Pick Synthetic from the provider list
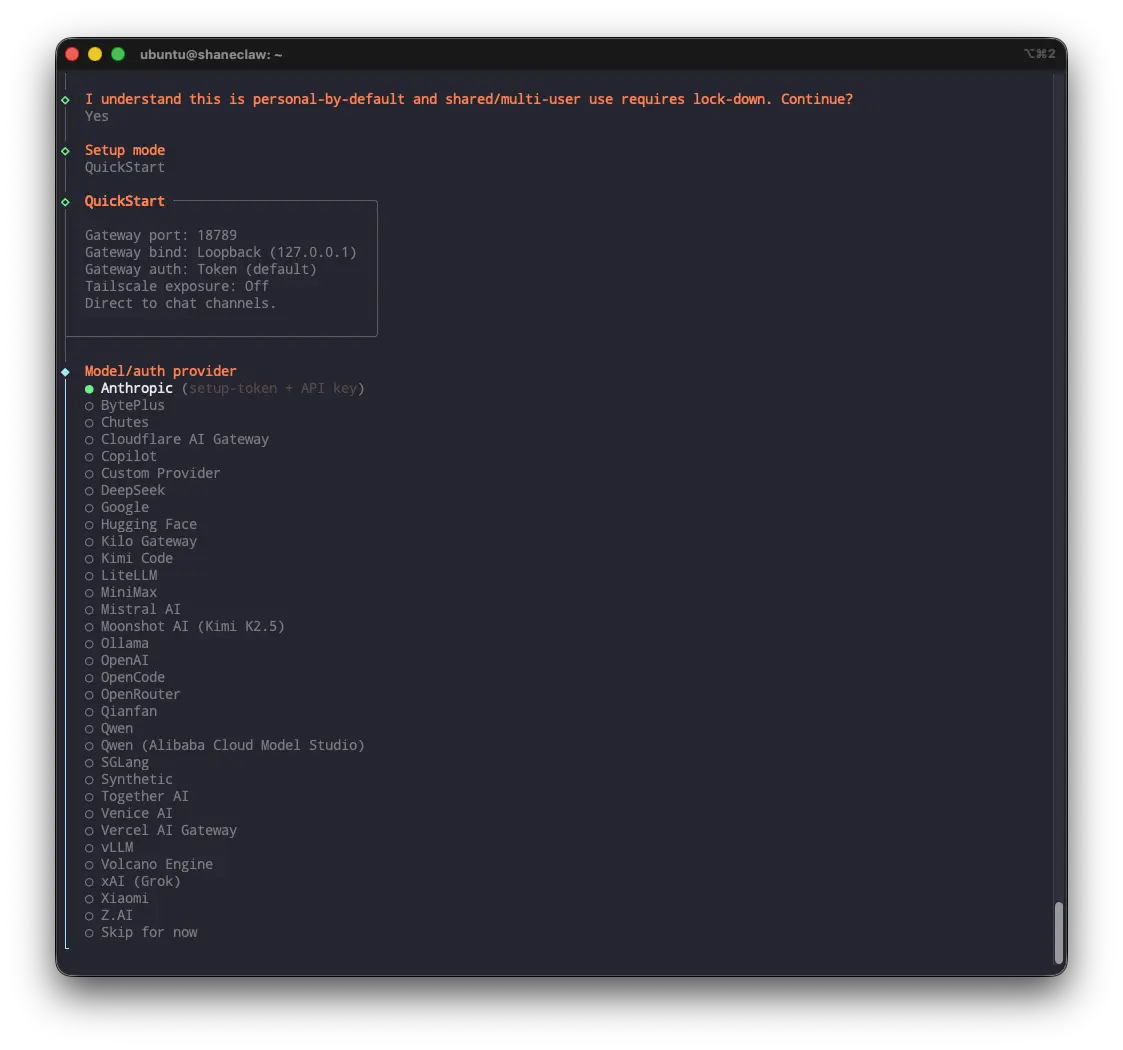Image resolution: width=1123 pixels, height=1050 pixels. pyautogui.click(x=129, y=779)
